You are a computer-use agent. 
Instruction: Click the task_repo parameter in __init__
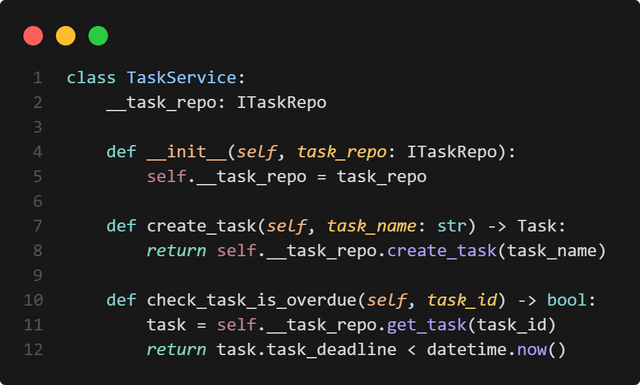click(x=342, y=152)
